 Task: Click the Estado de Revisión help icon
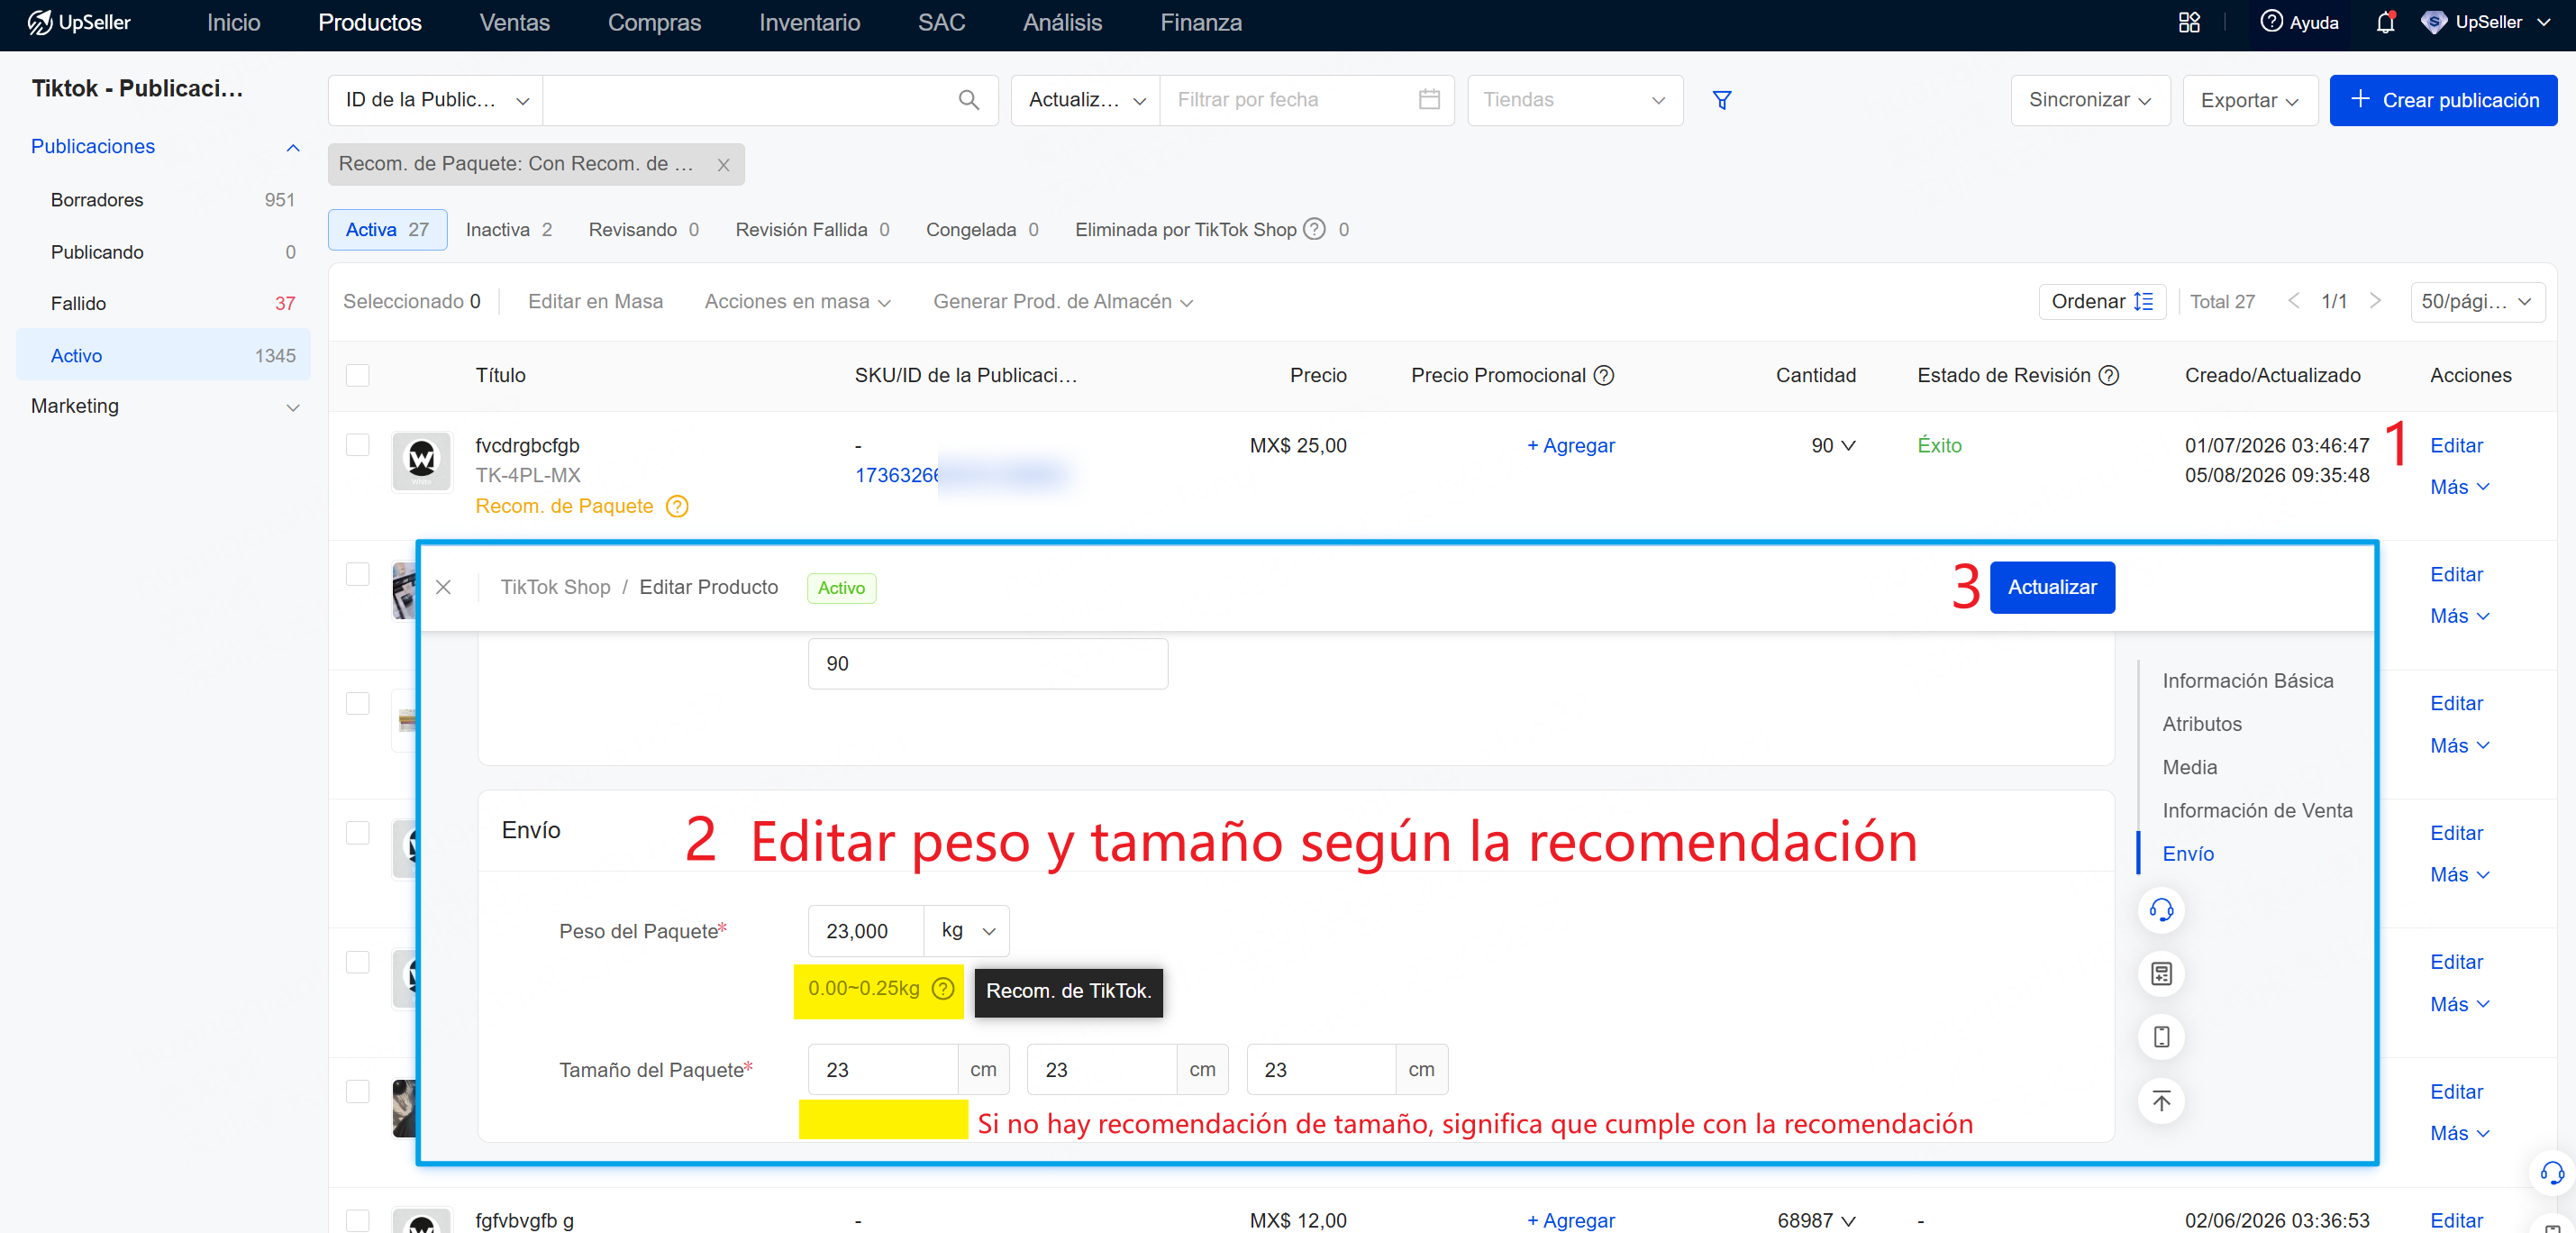point(2108,376)
